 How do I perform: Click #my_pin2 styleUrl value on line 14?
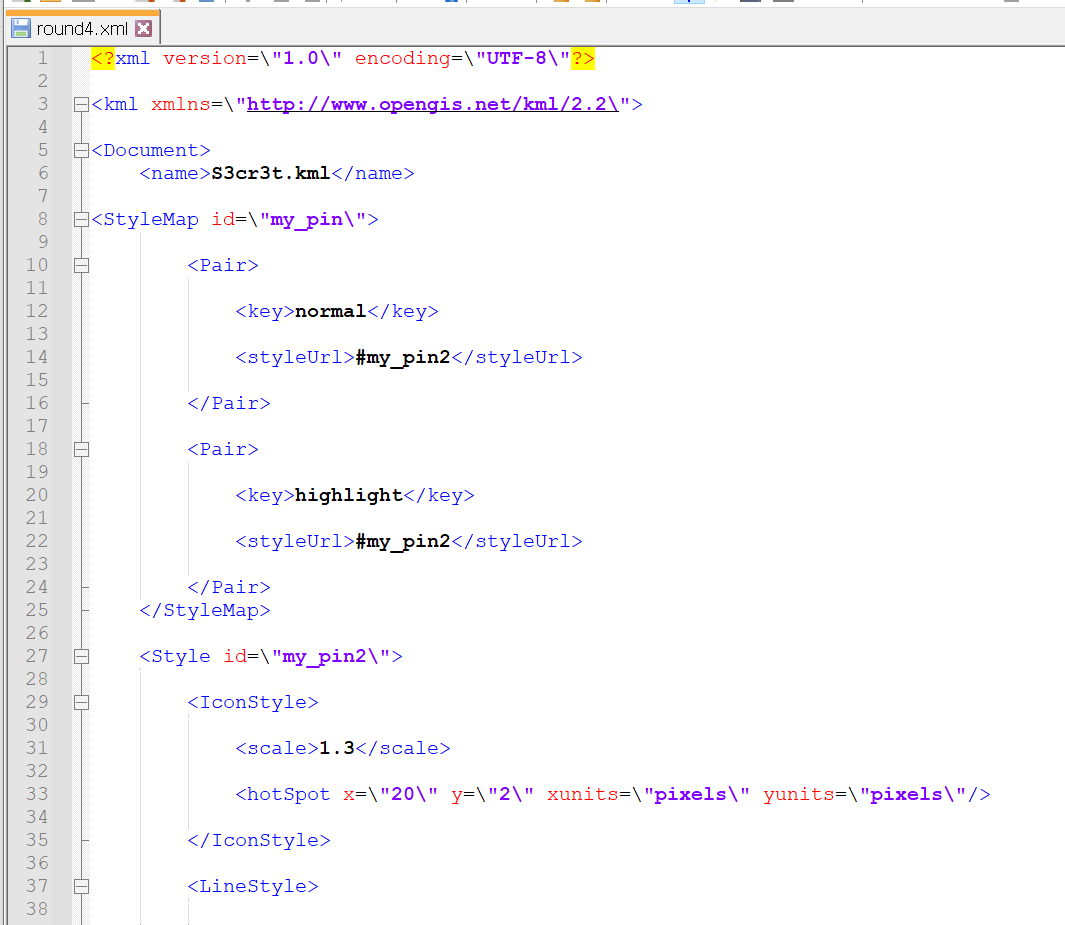tap(403, 358)
